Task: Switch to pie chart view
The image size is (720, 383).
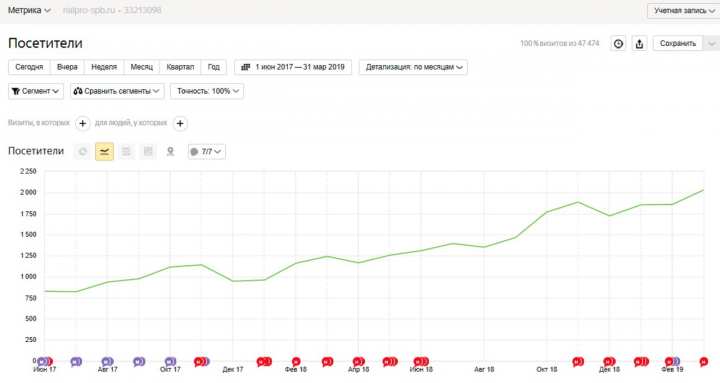Action: [83, 152]
